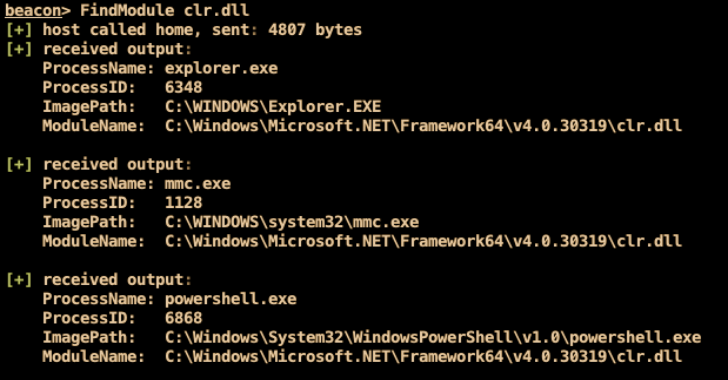Click the C:\WINDOWS\Explorer.EXE image path
728x380 pixels.
pyautogui.click(x=273, y=106)
